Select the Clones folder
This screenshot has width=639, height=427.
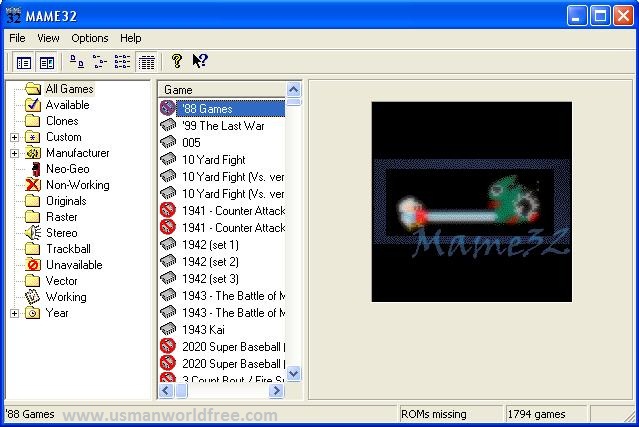(62, 121)
